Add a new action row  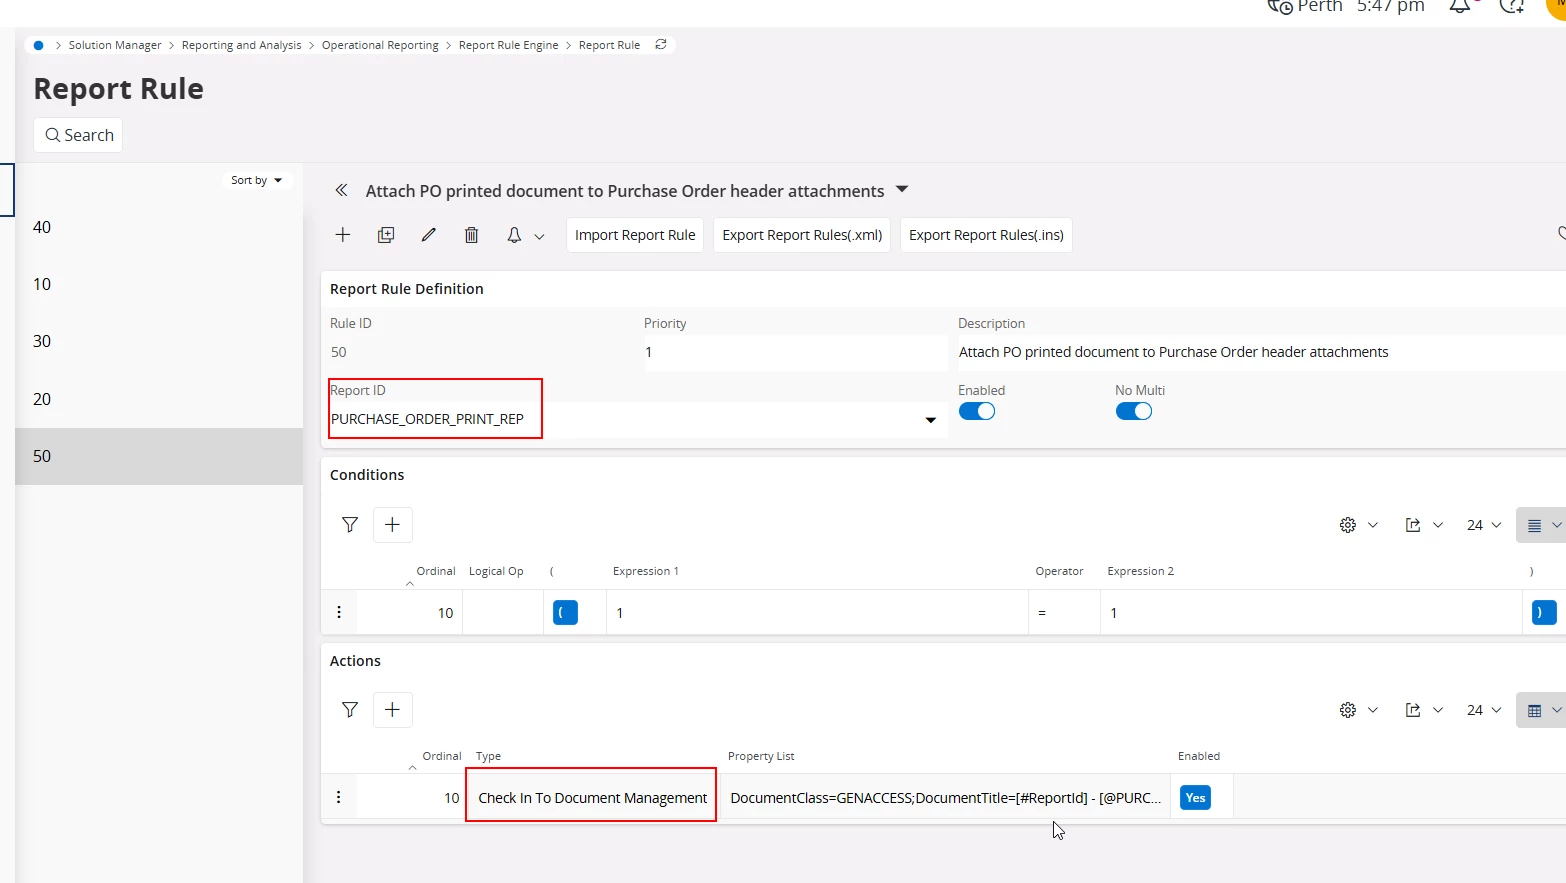pyautogui.click(x=393, y=710)
